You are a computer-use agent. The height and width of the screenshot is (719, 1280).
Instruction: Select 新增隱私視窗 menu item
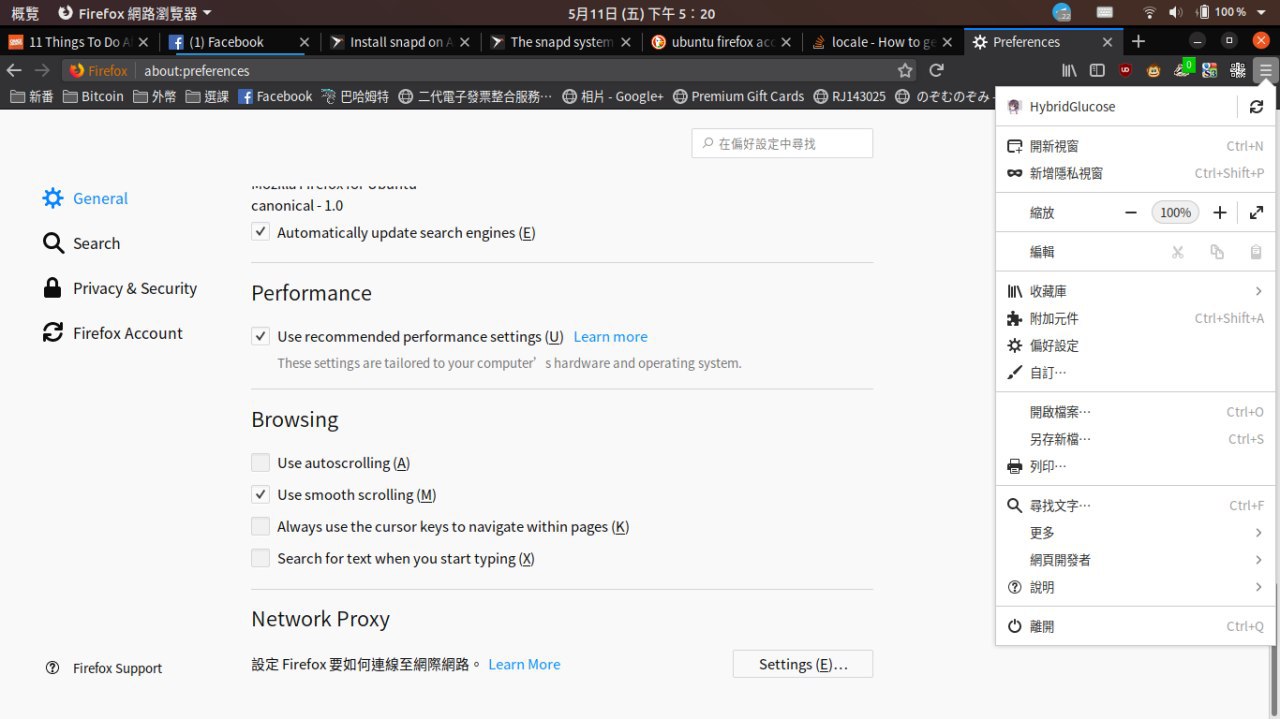(x=1135, y=173)
